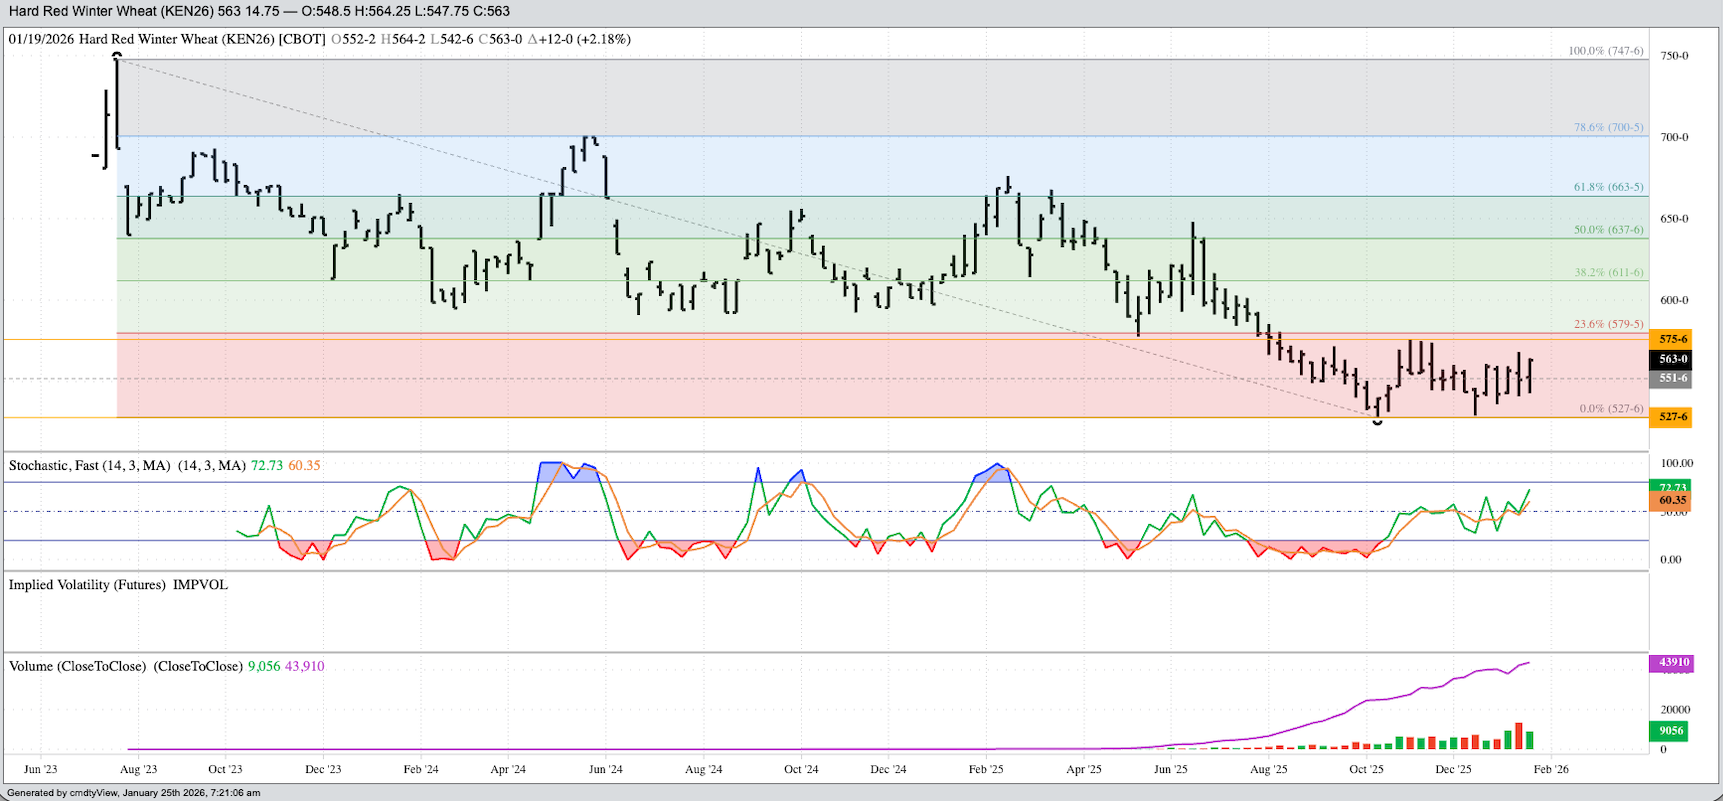The height and width of the screenshot is (801, 1723).
Task: Click the Volume (CloseToClose) indicator title
Action: (x=77, y=666)
